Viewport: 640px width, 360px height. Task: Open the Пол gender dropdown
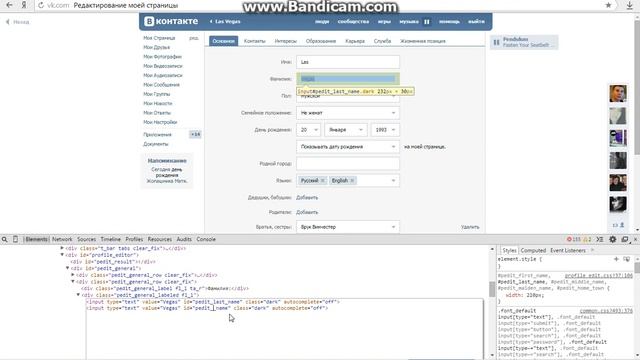pos(348,96)
